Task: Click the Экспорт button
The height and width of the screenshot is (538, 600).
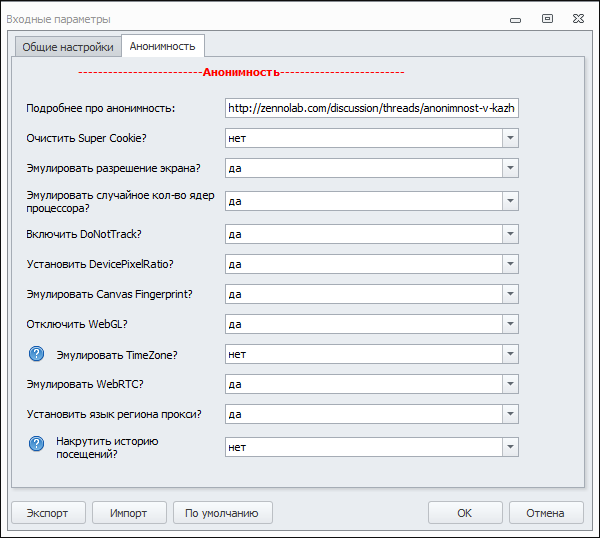Action: click(48, 513)
